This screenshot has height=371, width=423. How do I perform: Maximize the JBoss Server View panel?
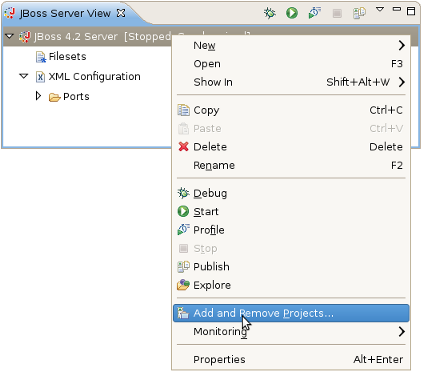click(411, 11)
